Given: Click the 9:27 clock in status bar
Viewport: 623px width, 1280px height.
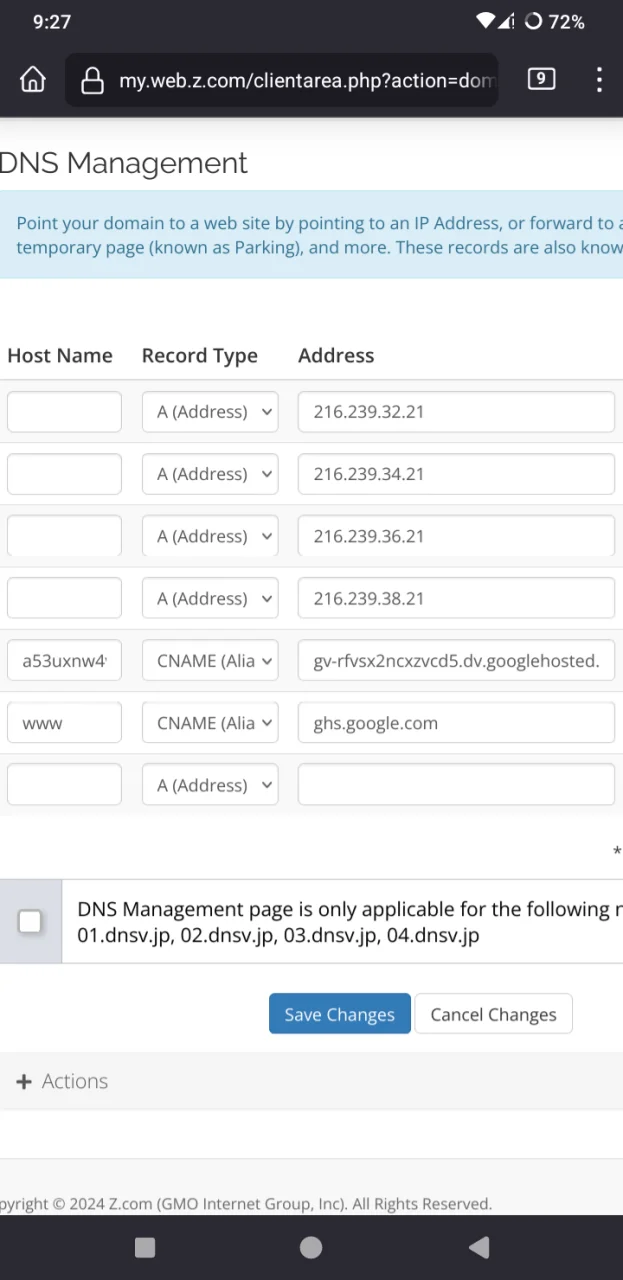Looking at the screenshot, I should pos(52,22).
